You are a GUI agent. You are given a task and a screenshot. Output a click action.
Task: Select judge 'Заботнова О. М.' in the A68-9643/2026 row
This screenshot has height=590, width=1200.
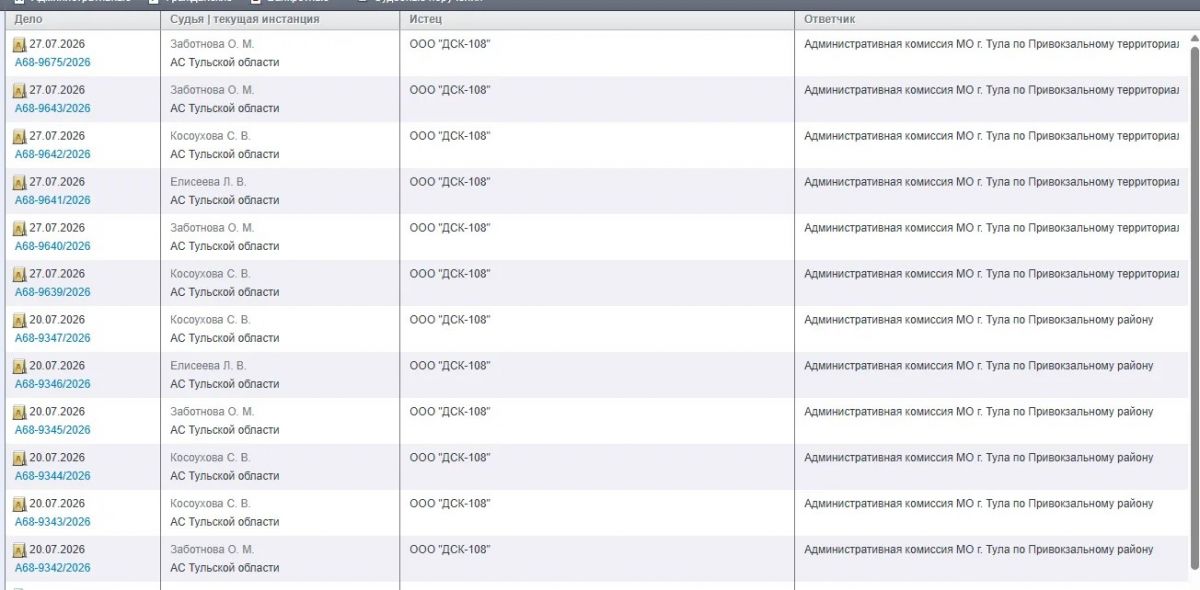tap(212, 90)
